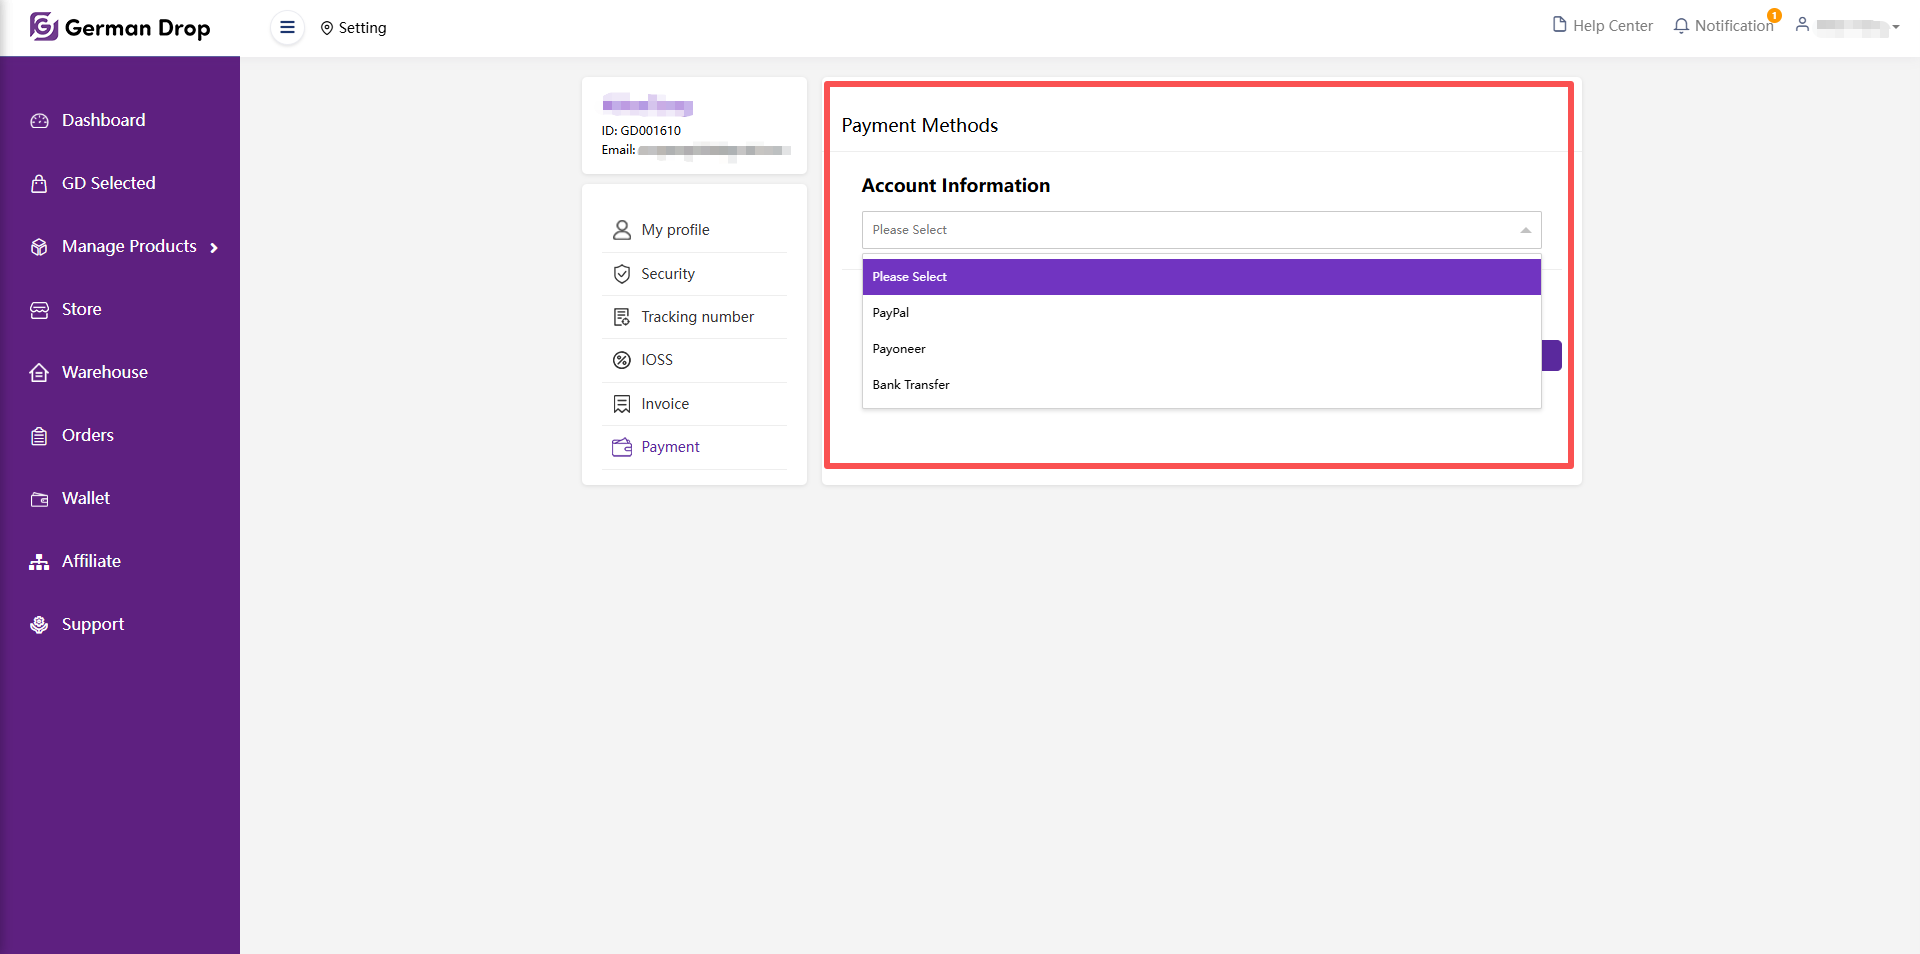Screen dimensions: 1920x954
Task: Open the Help Center link
Action: tap(1602, 26)
